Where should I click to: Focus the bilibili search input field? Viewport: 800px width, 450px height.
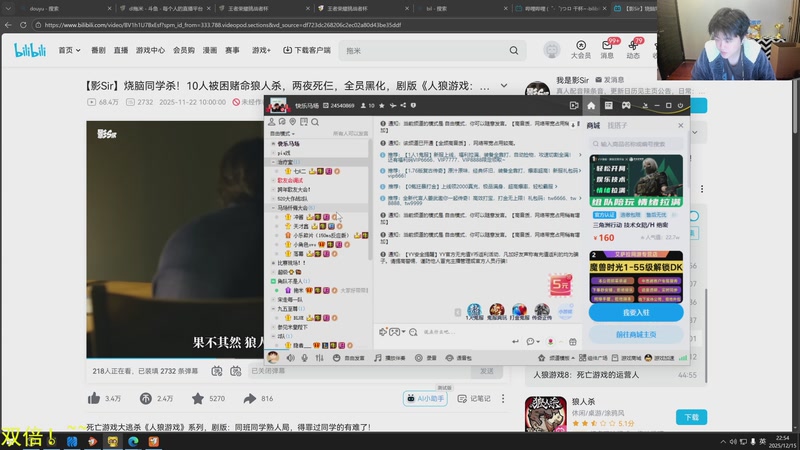pyautogui.click(x=424, y=51)
